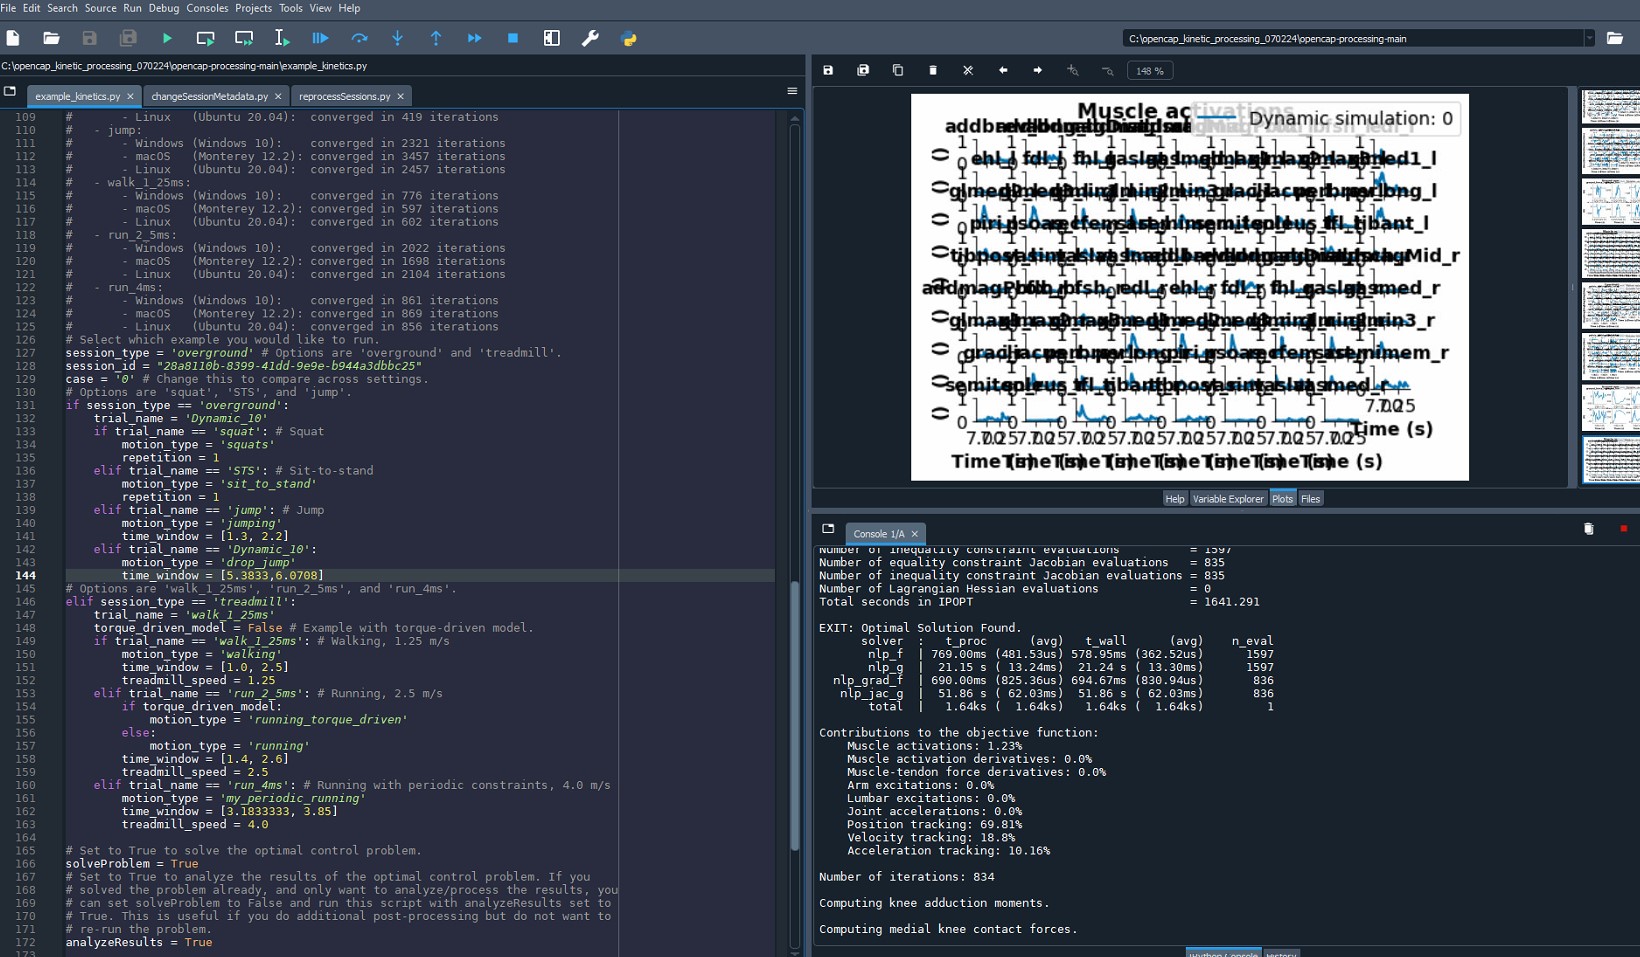This screenshot has width=1640, height=957.
Task: Open Edit menu
Action: [x=32, y=8]
